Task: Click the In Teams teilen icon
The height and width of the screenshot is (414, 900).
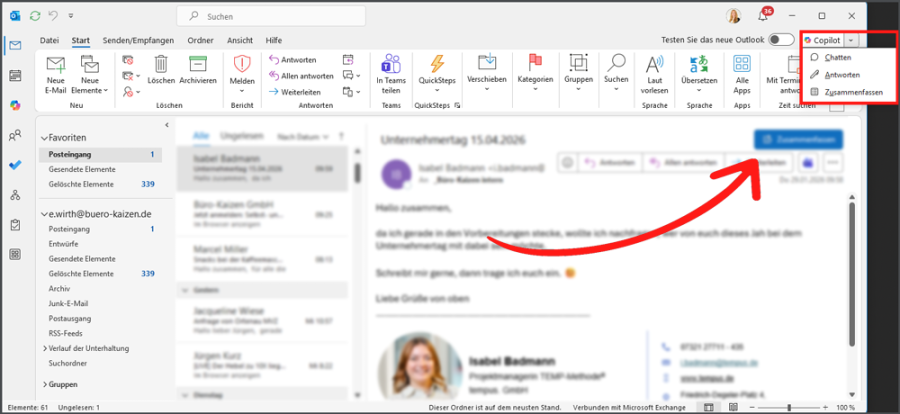Action: [390, 64]
